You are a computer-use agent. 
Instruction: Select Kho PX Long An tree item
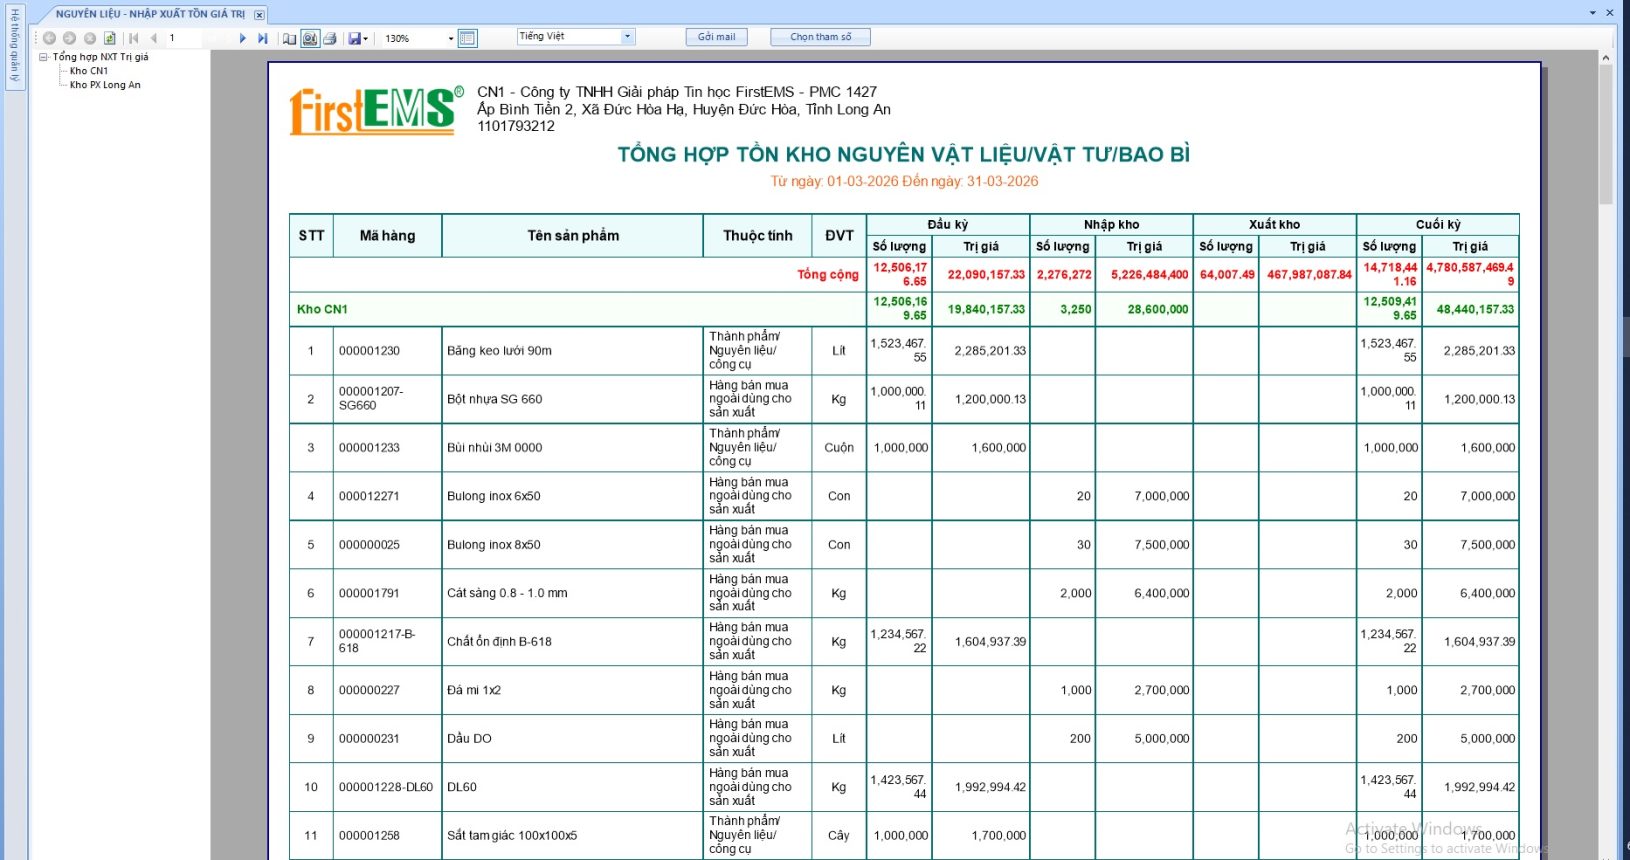point(105,85)
